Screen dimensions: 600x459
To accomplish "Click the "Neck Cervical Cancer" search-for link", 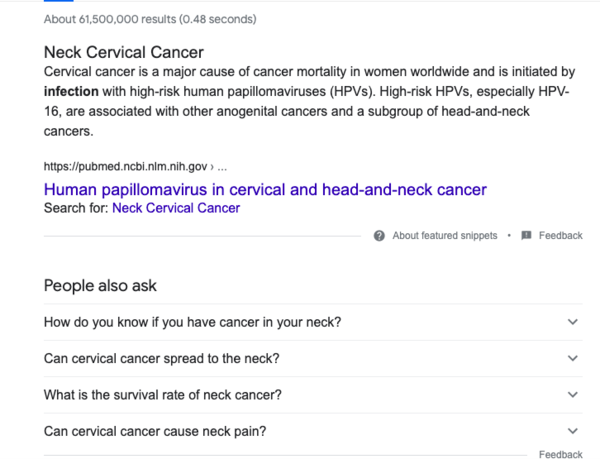I will click(176, 208).
